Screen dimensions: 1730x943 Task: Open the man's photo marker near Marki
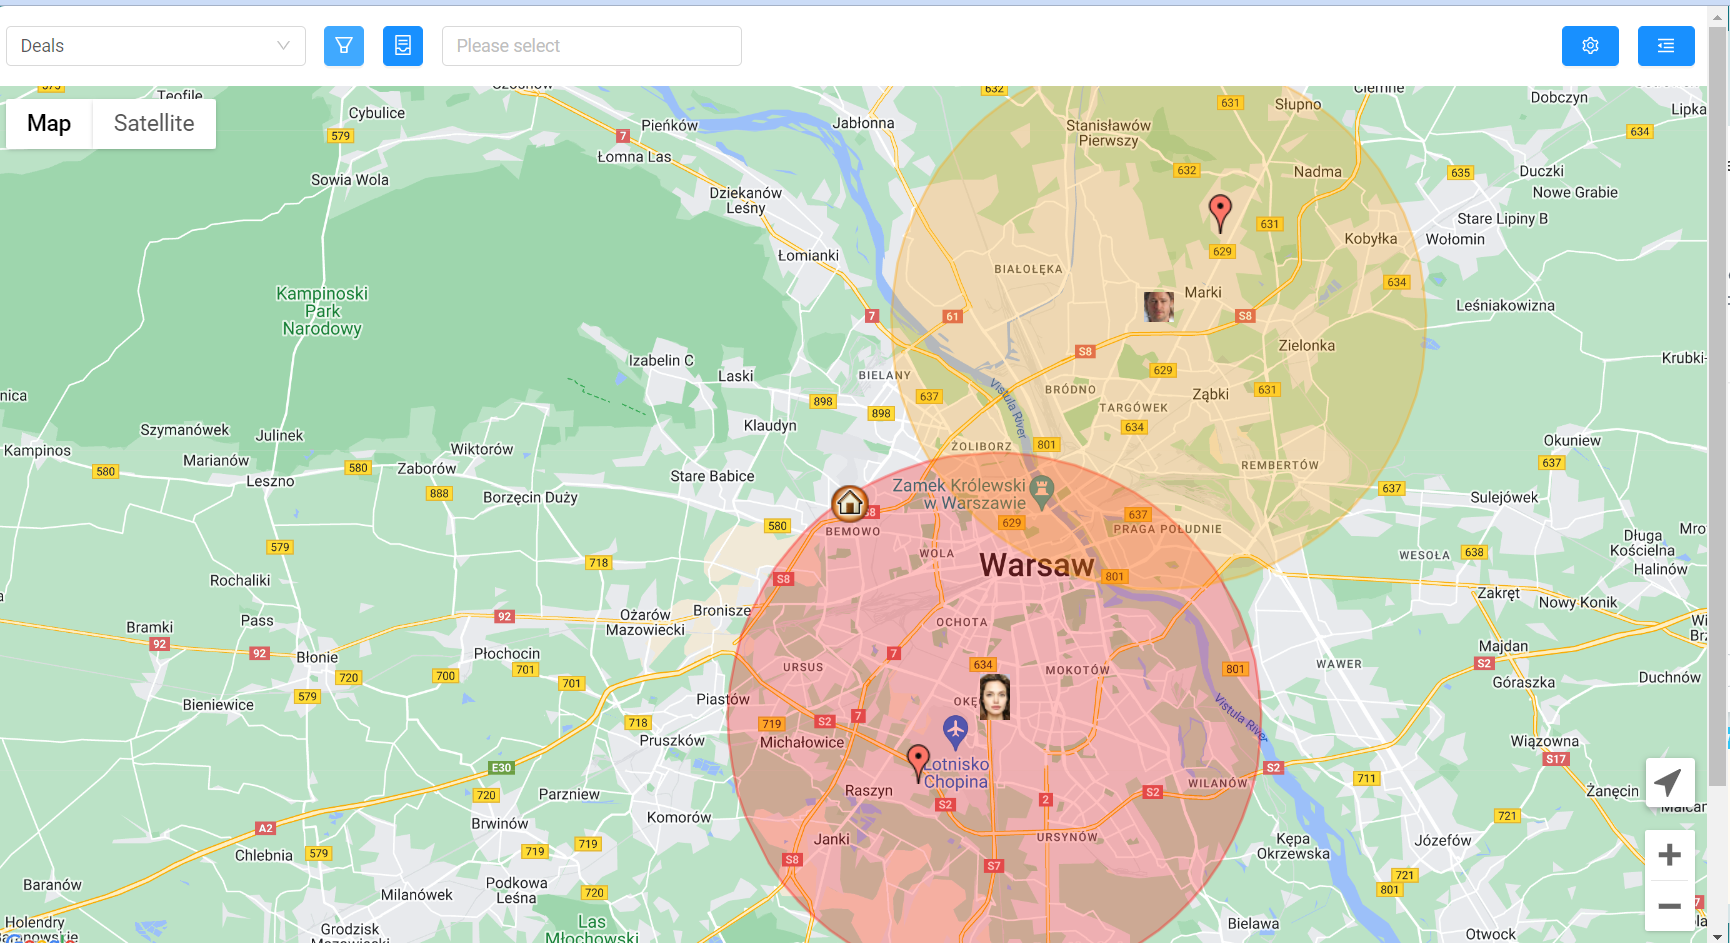[1158, 306]
